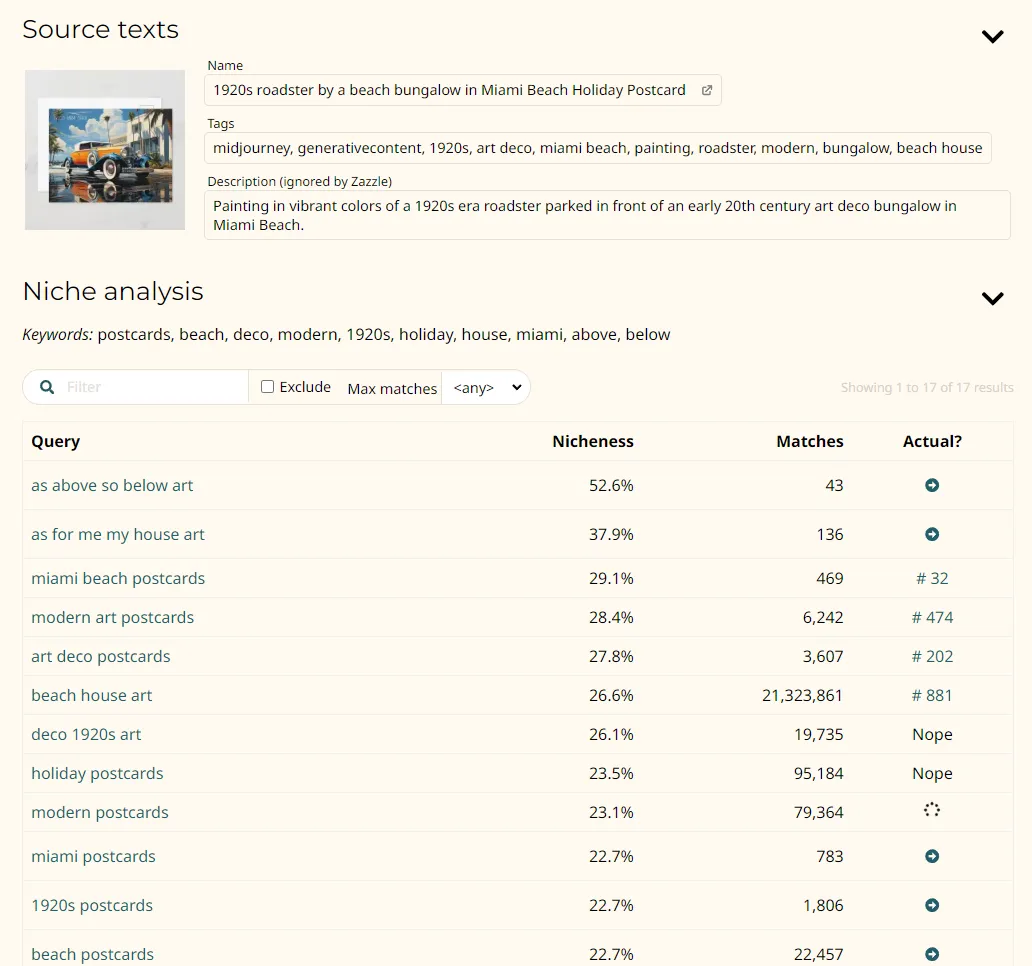
Task: Toggle the Exclude checkbox
Action: point(267,387)
